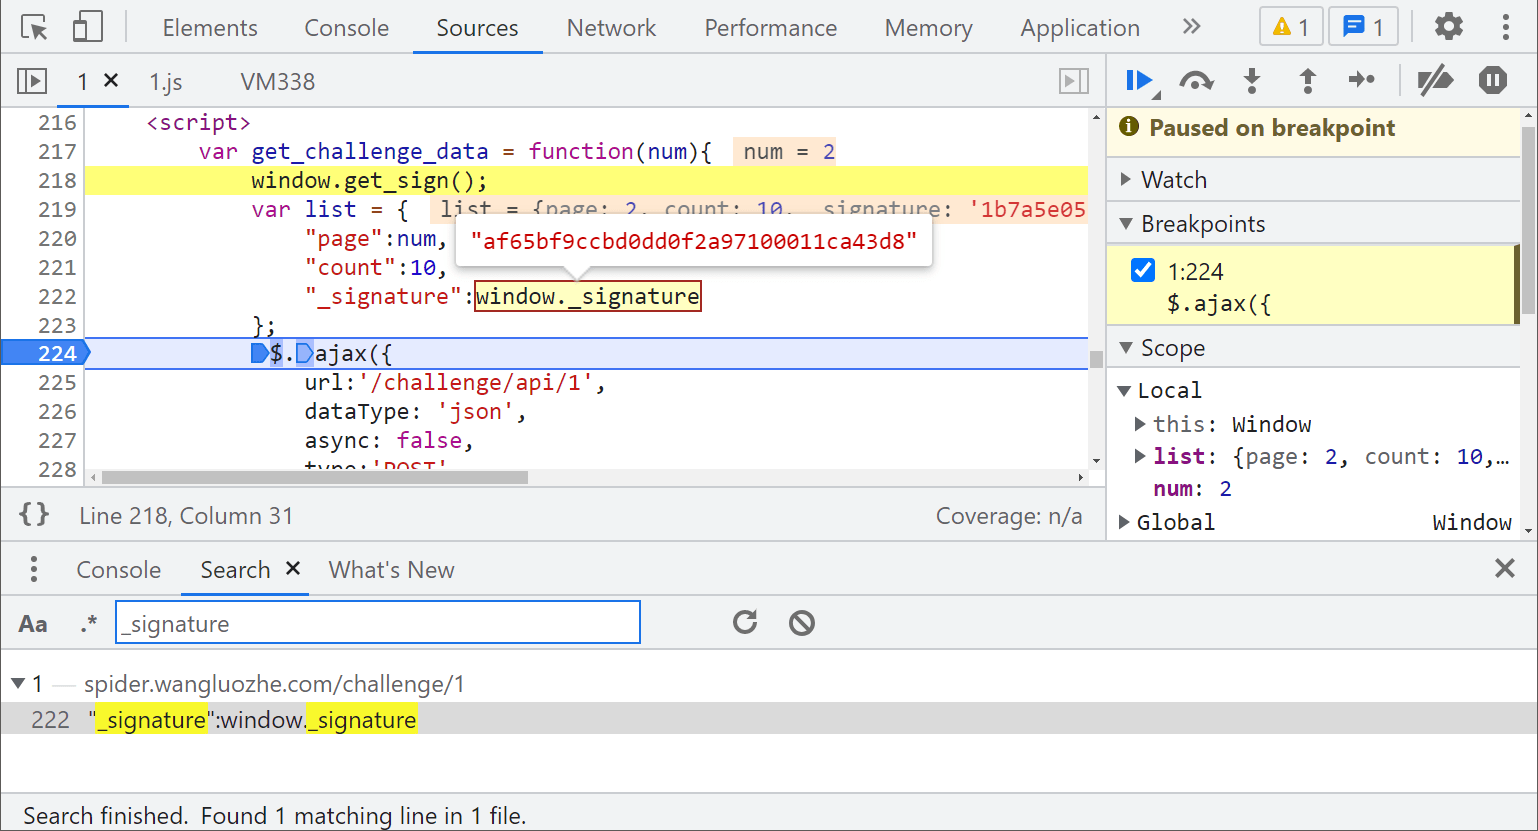The width and height of the screenshot is (1538, 831).
Task: Pretty print the source with braces icon
Action: tap(34, 515)
